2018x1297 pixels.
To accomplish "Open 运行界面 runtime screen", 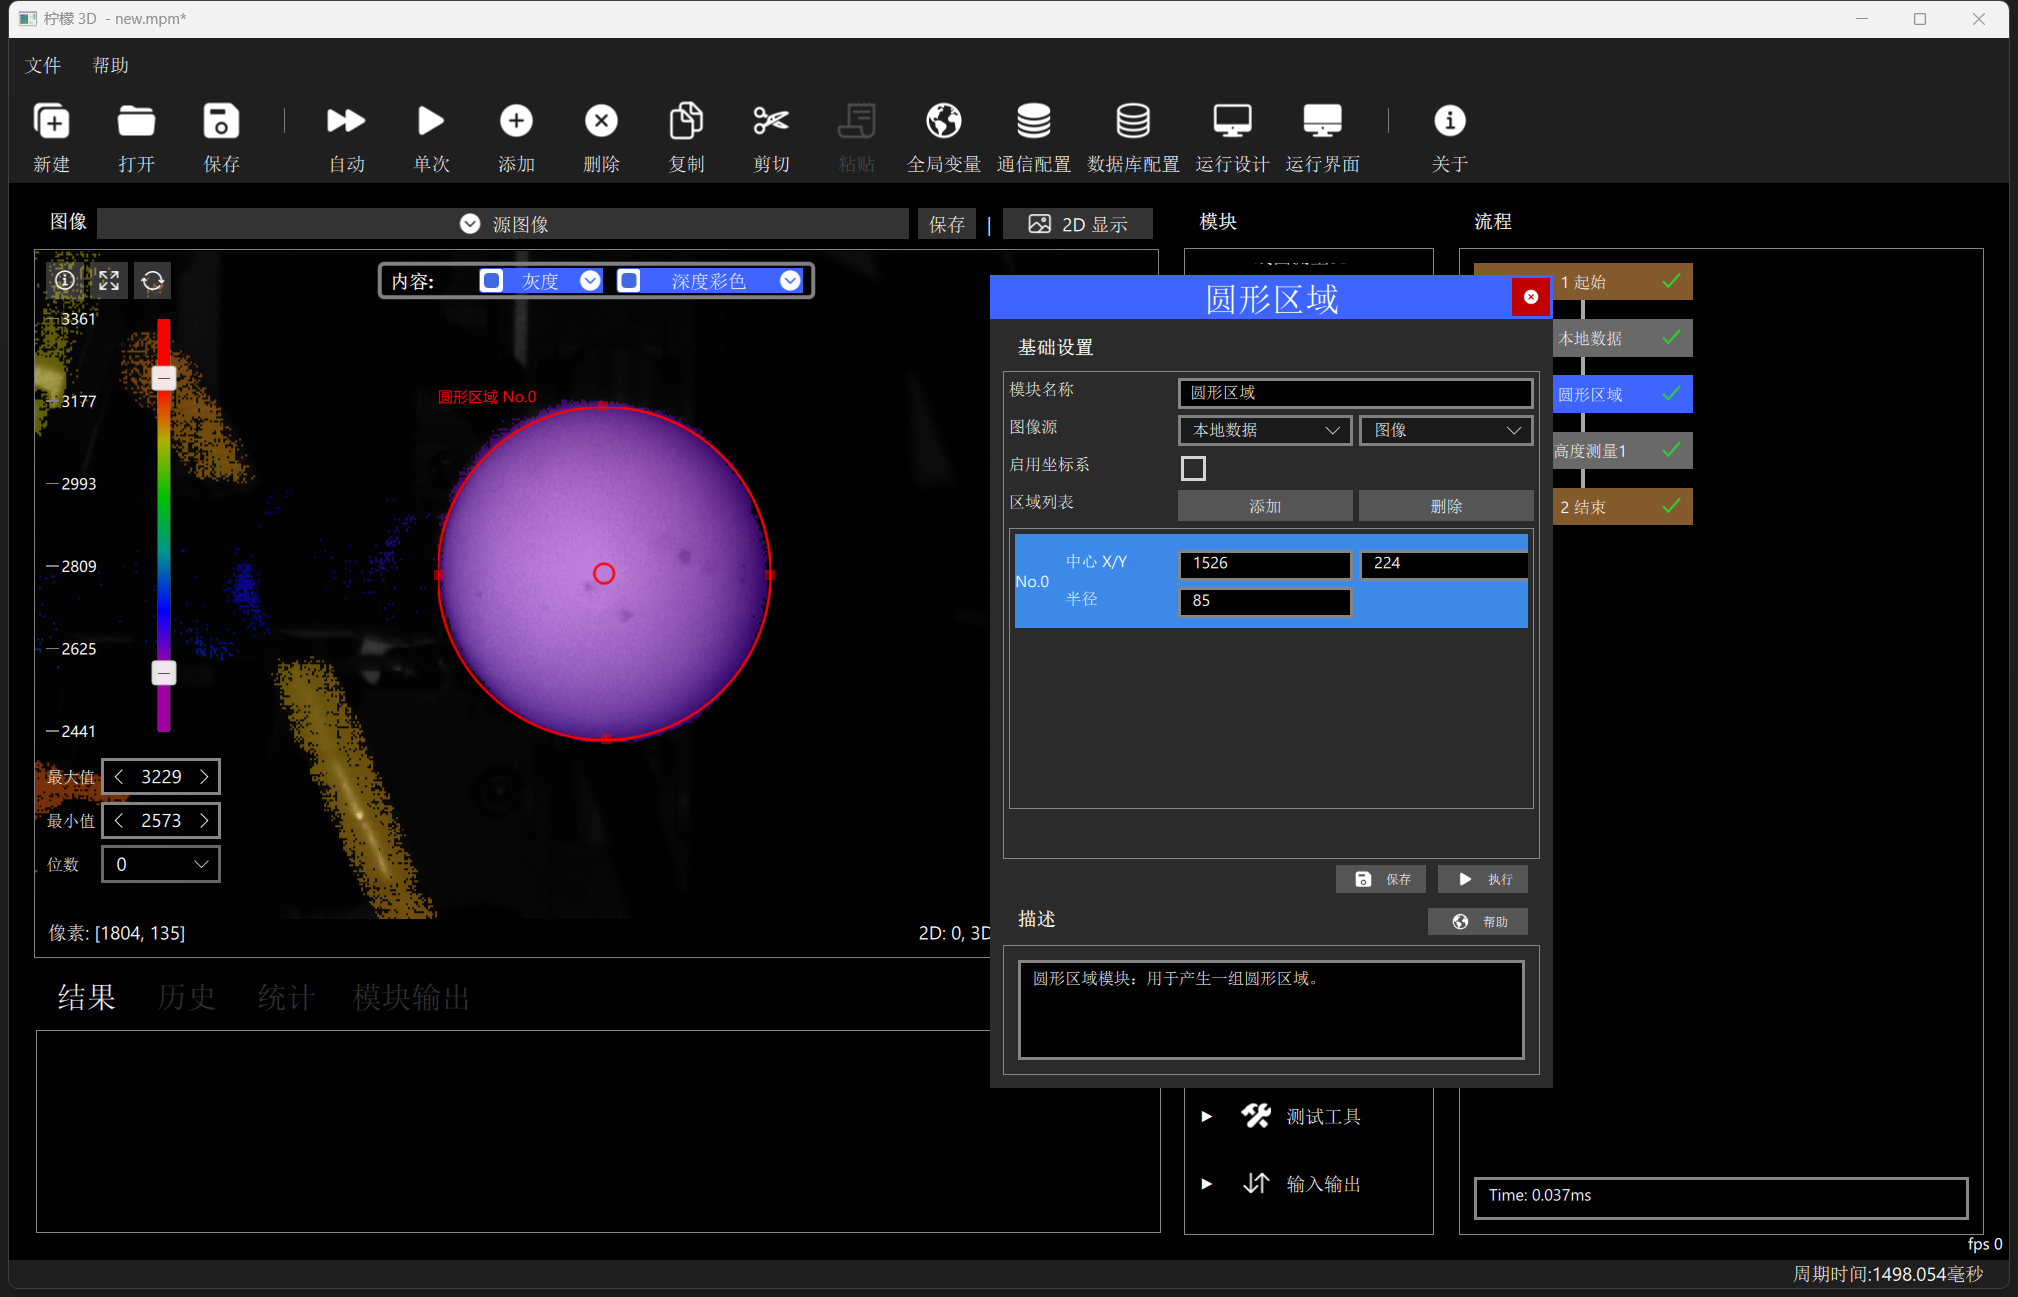I will point(1322,121).
